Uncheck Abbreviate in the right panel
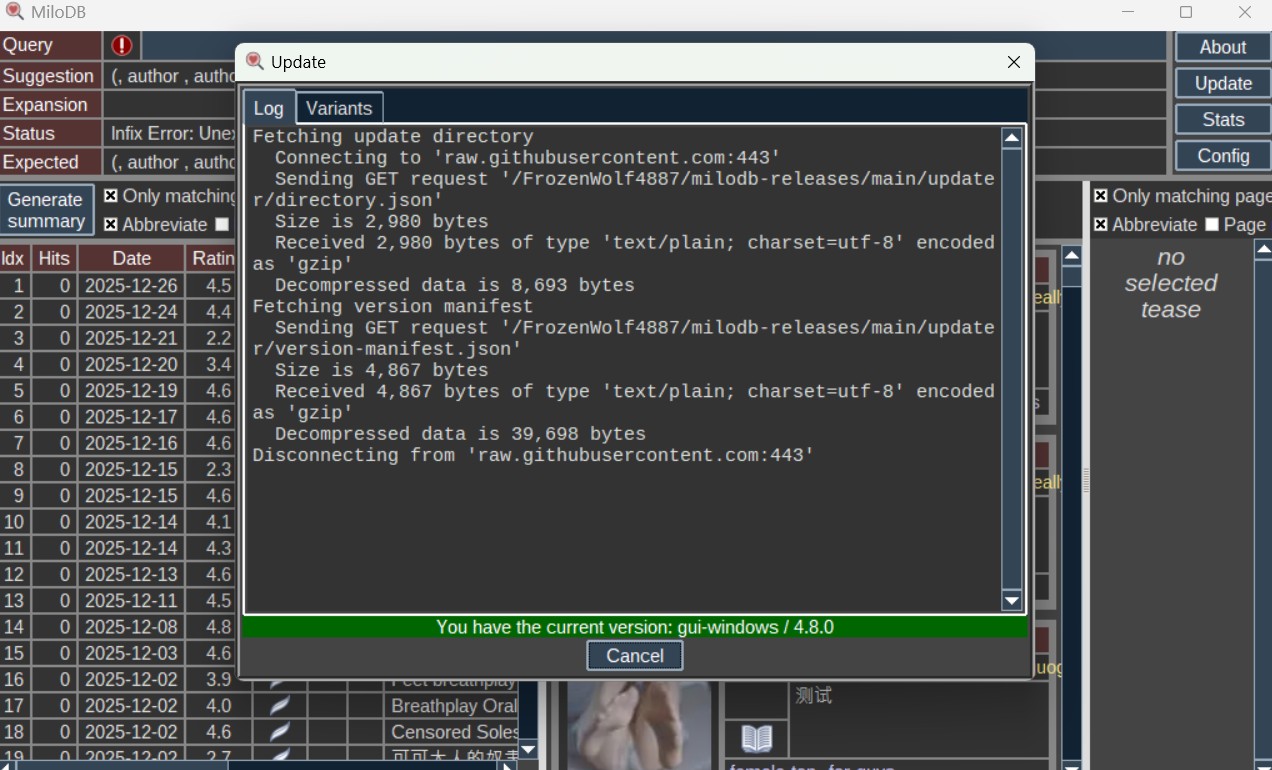Screen dimensions: 1272x770 (1101, 224)
